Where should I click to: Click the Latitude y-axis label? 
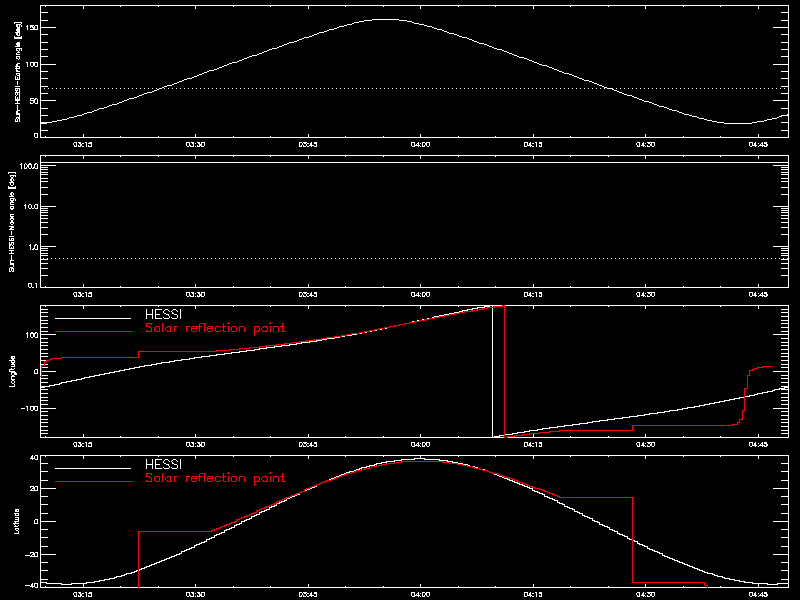pyautogui.click(x=16, y=521)
